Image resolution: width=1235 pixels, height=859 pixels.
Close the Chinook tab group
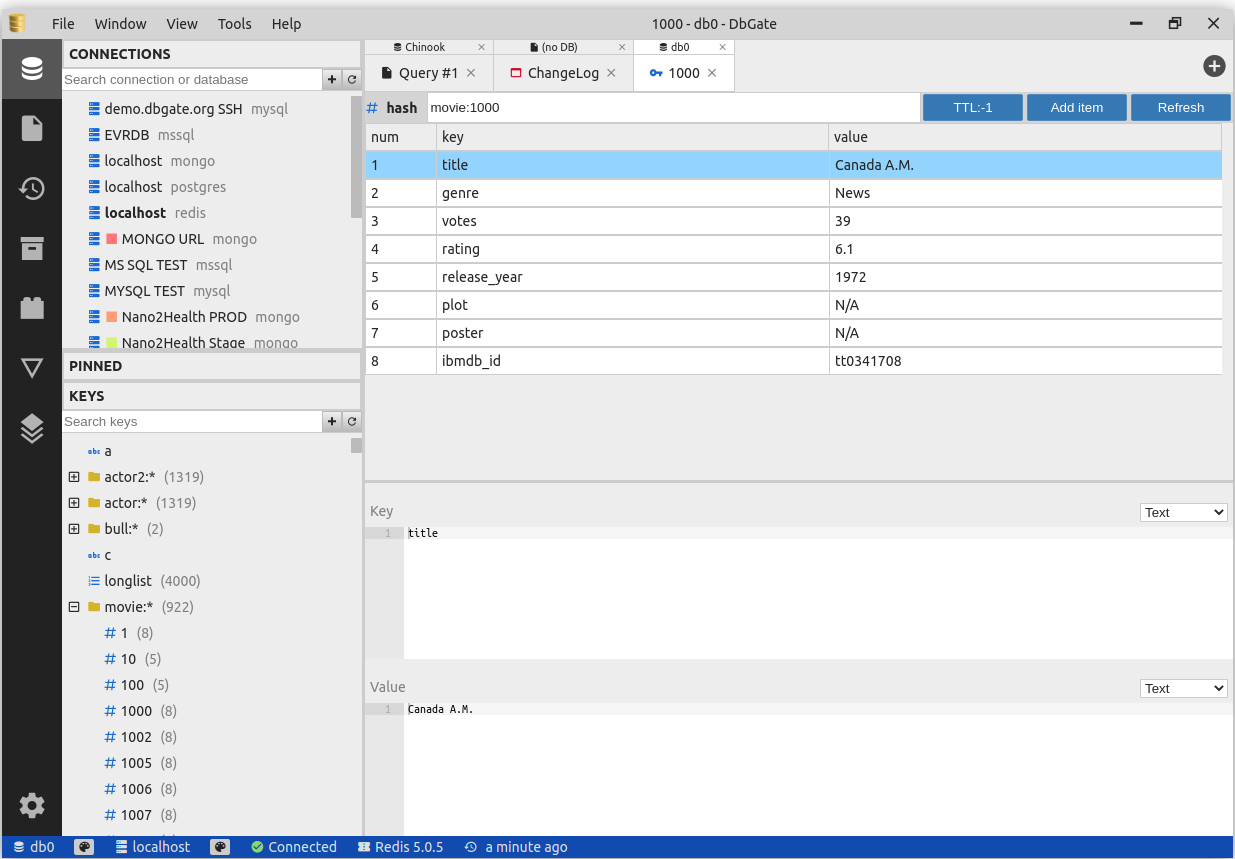(481, 47)
